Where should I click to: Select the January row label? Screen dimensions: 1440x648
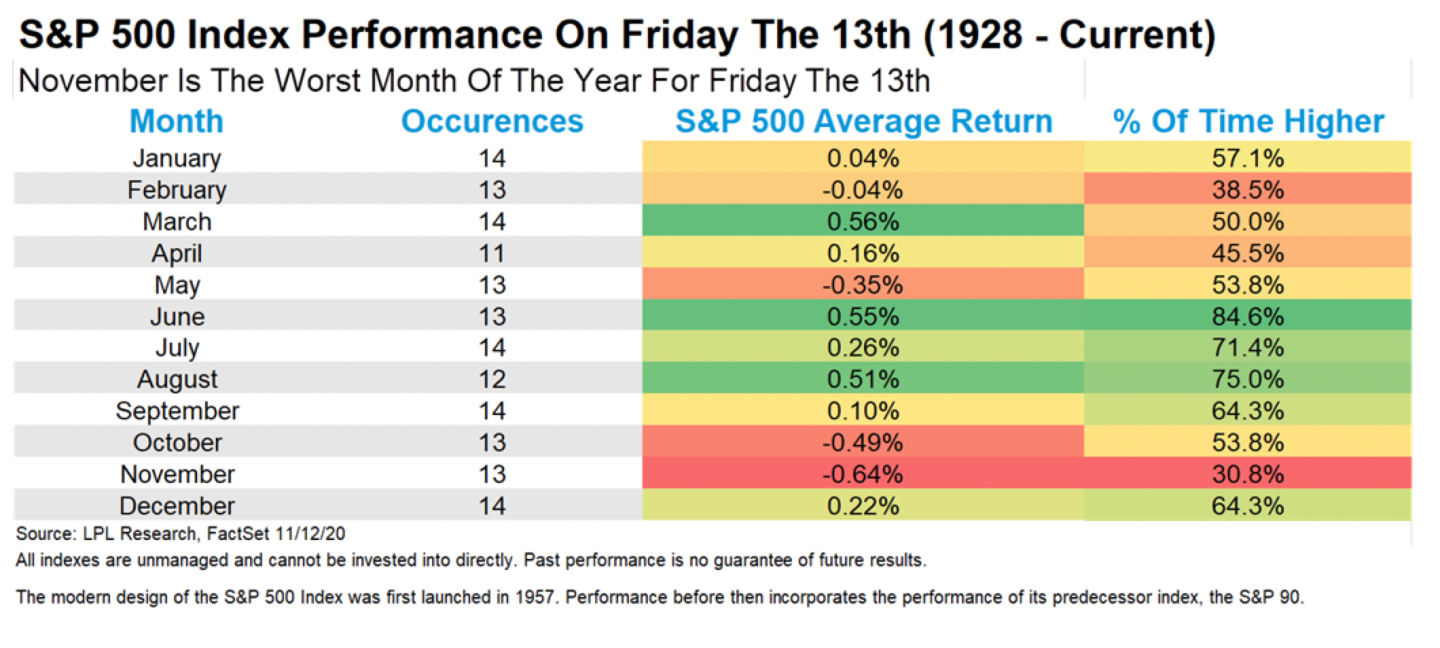[x=176, y=158]
